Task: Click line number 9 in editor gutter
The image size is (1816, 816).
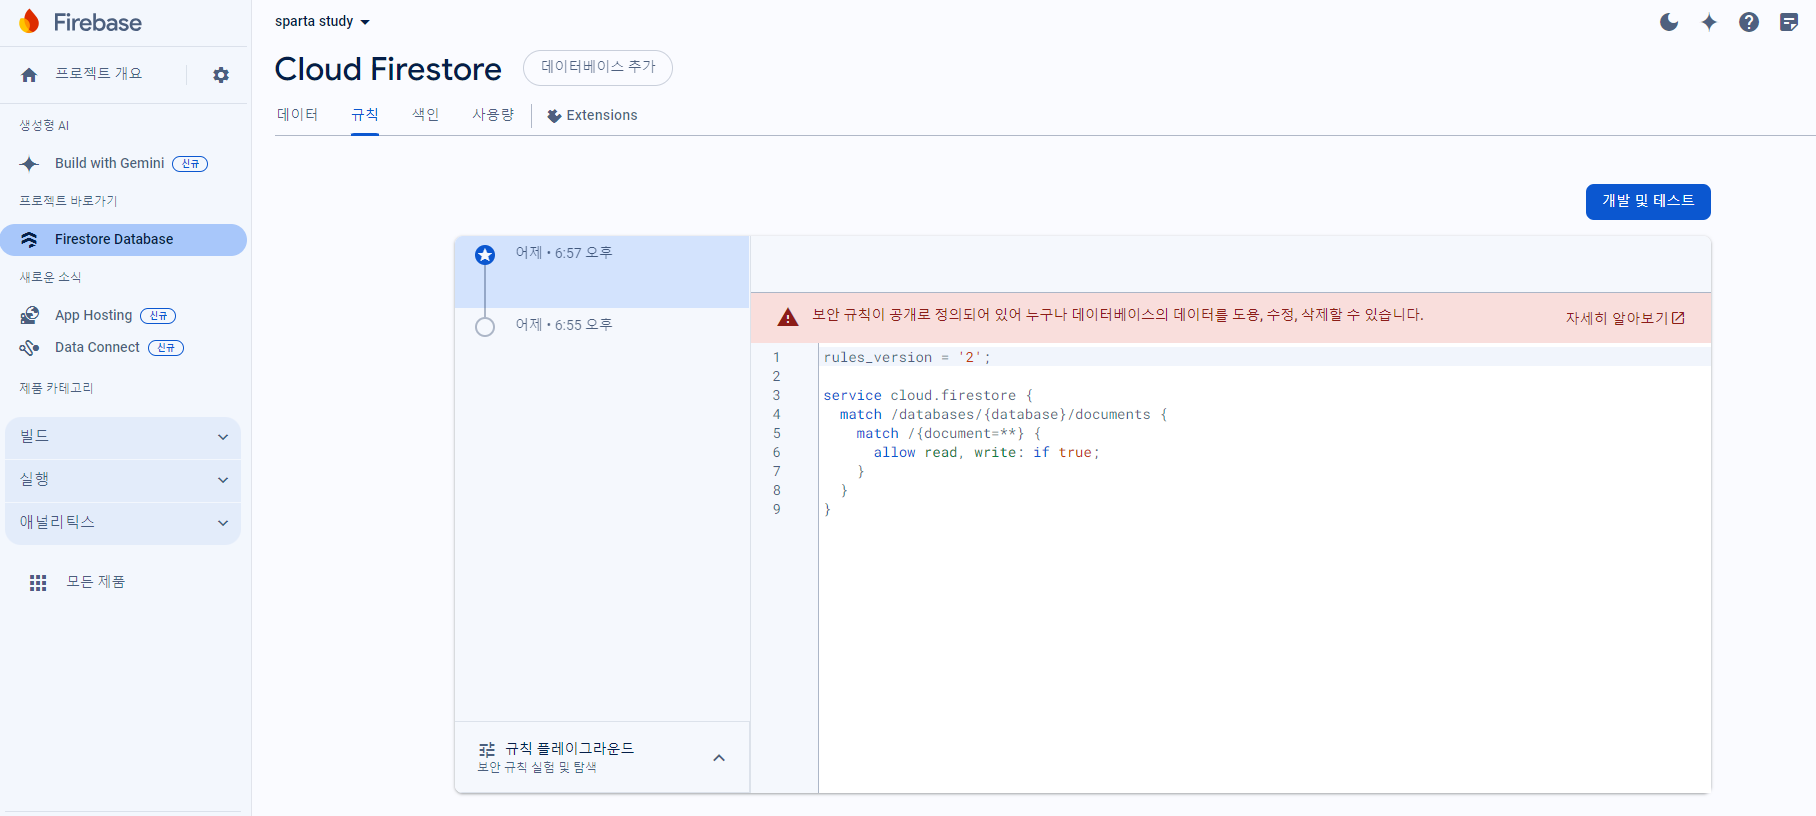Action: (x=776, y=510)
